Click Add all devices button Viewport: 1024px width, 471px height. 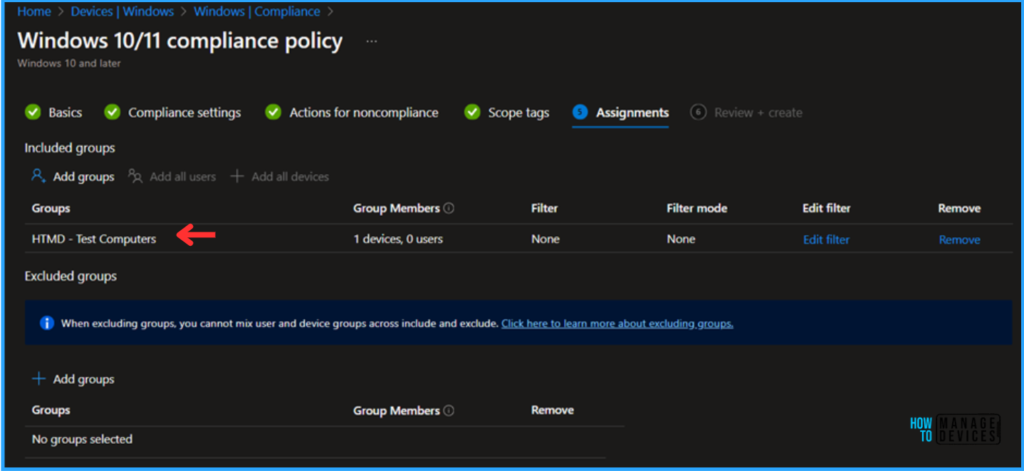[x=290, y=176]
